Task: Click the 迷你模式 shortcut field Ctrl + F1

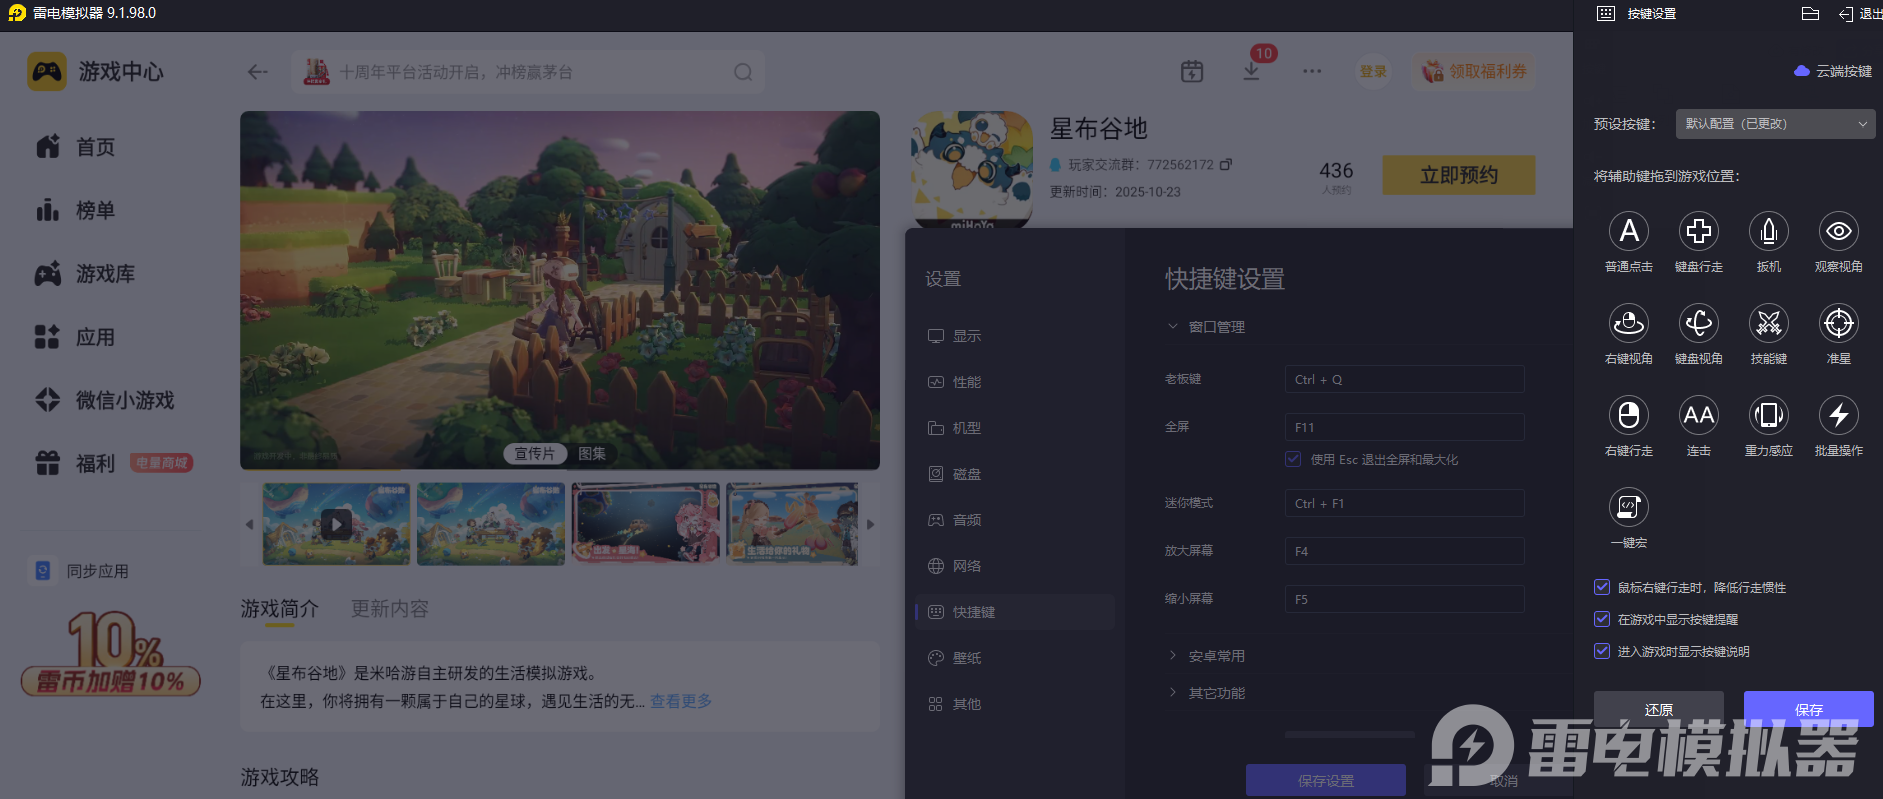Action: (1404, 503)
